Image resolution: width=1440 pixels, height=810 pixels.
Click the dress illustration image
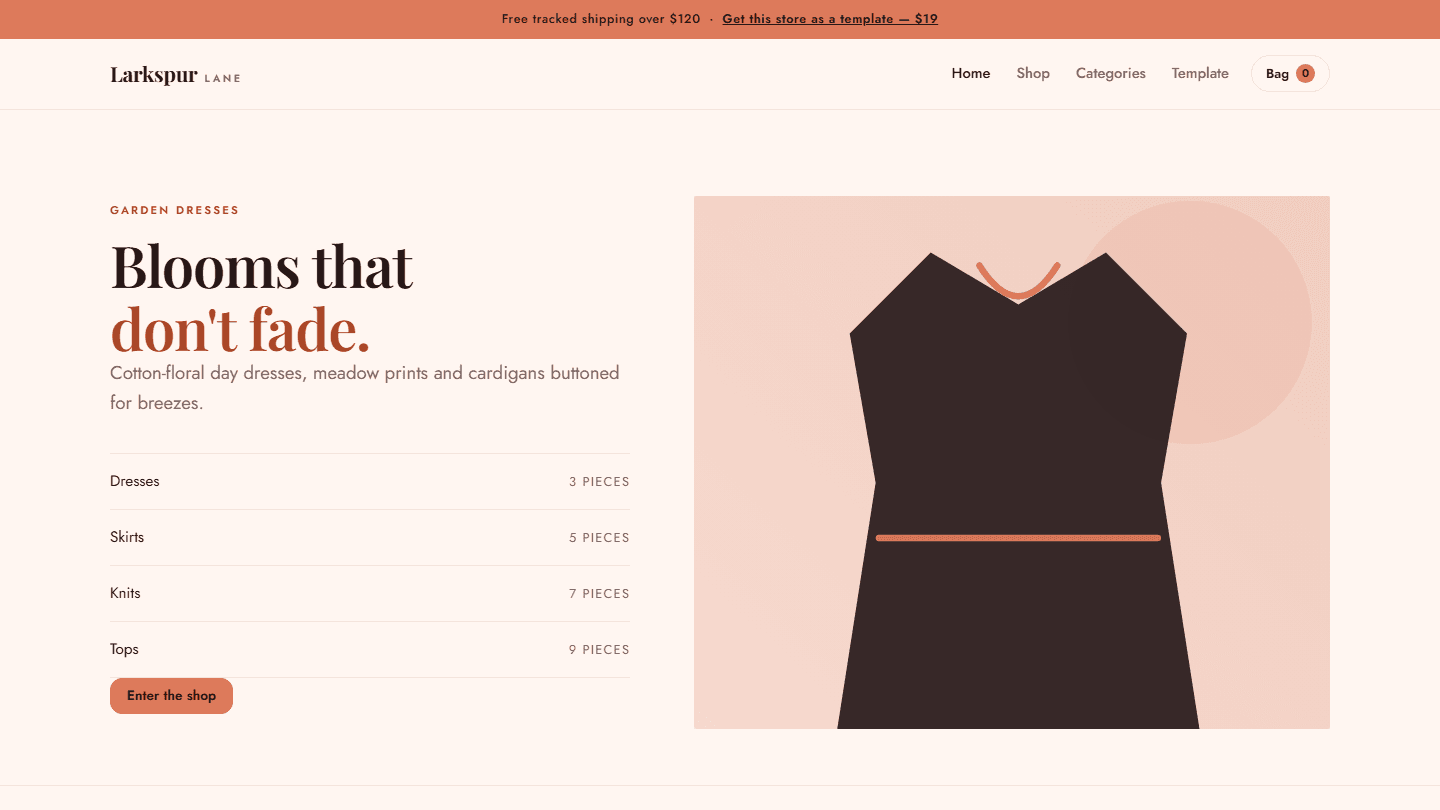coord(1012,462)
